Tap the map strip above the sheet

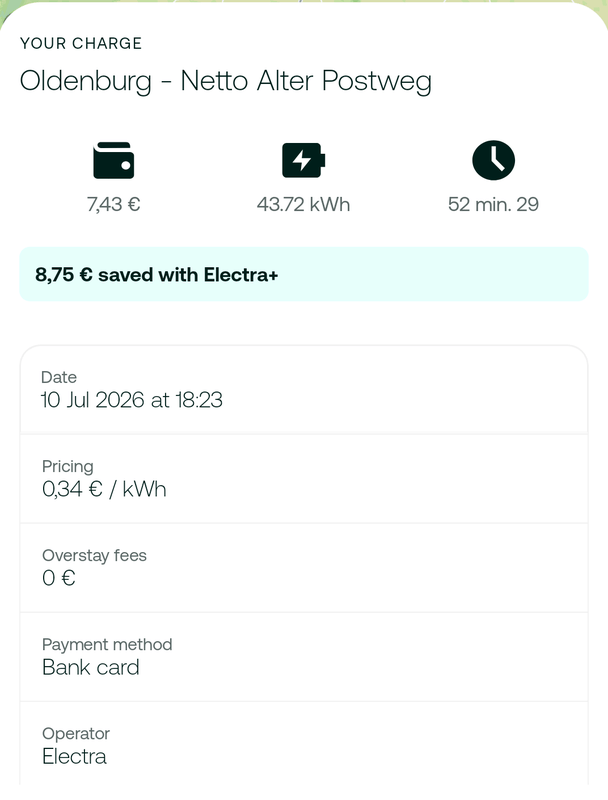(x=304, y=2)
